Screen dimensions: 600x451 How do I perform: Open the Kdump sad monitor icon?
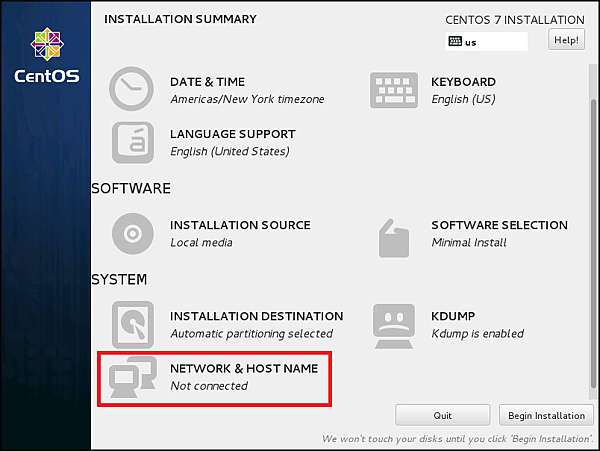point(394,326)
